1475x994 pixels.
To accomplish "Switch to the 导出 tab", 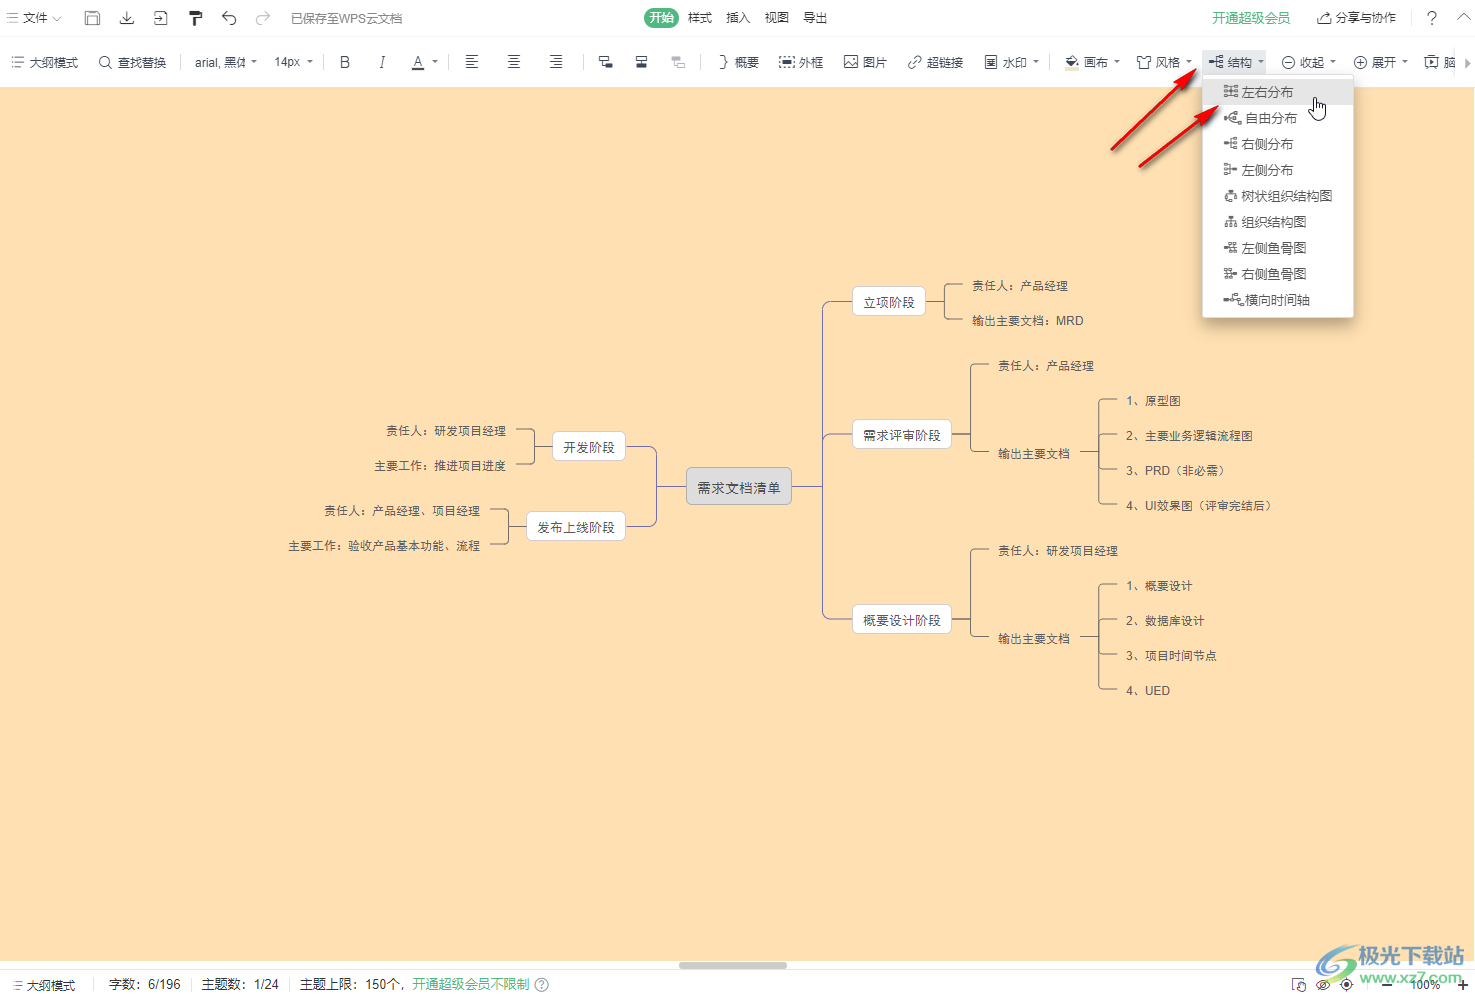I will click(815, 18).
